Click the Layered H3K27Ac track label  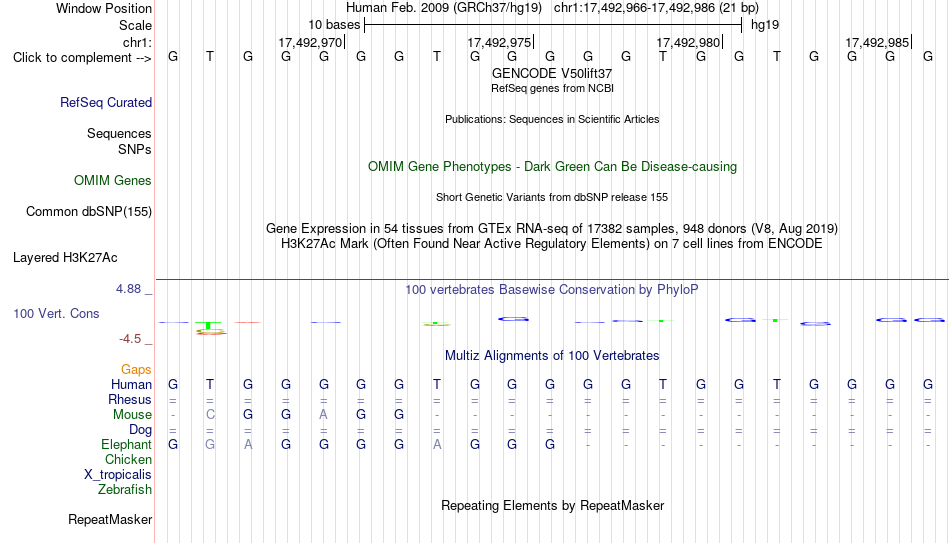tap(65, 258)
